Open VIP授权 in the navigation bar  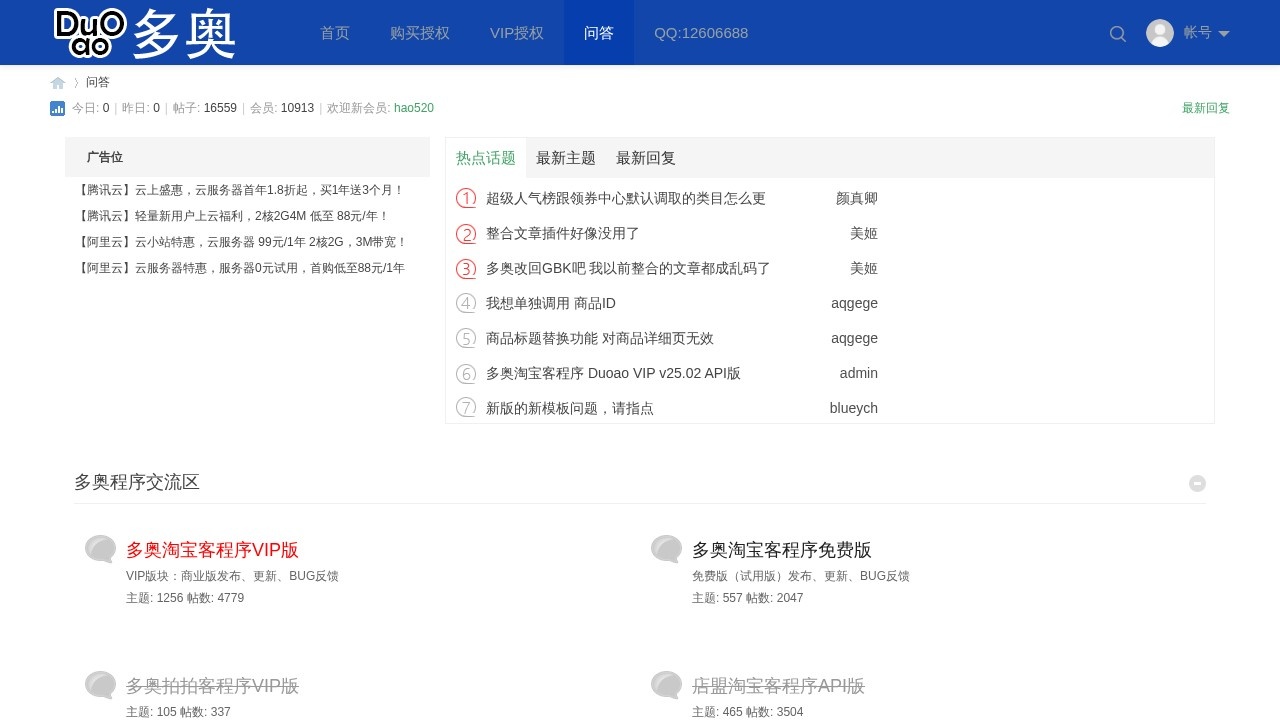pyautogui.click(x=517, y=33)
